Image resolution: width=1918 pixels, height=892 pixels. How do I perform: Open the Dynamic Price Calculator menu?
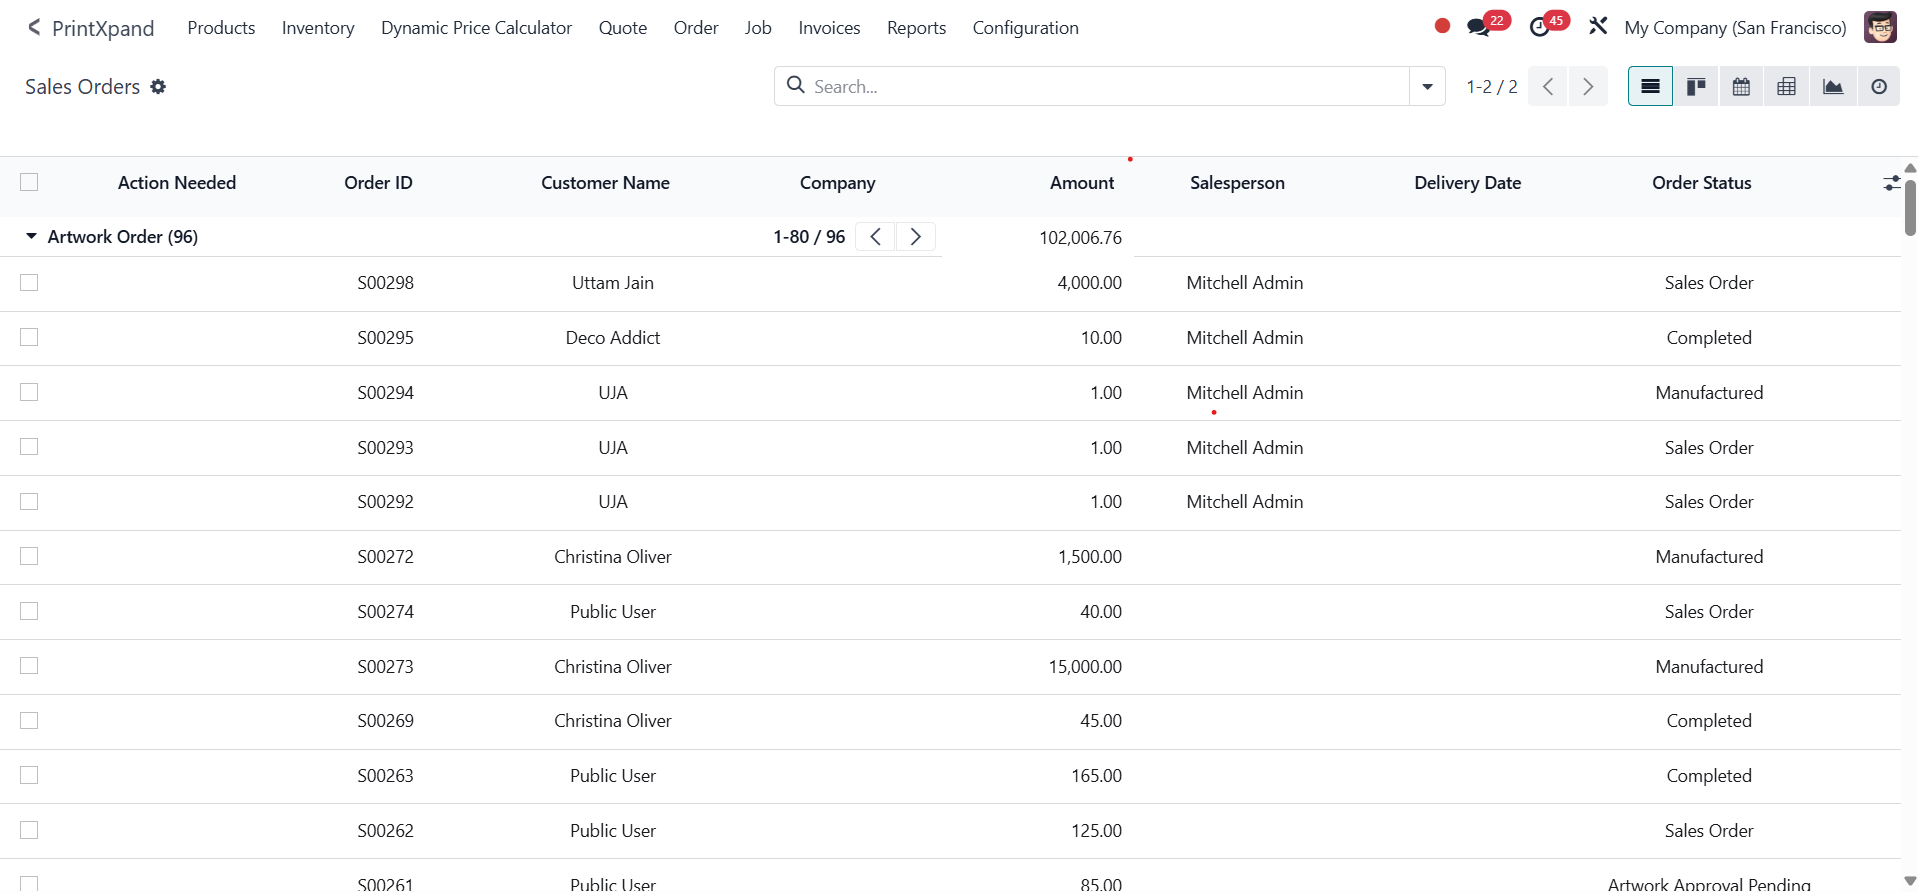coord(476,28)
